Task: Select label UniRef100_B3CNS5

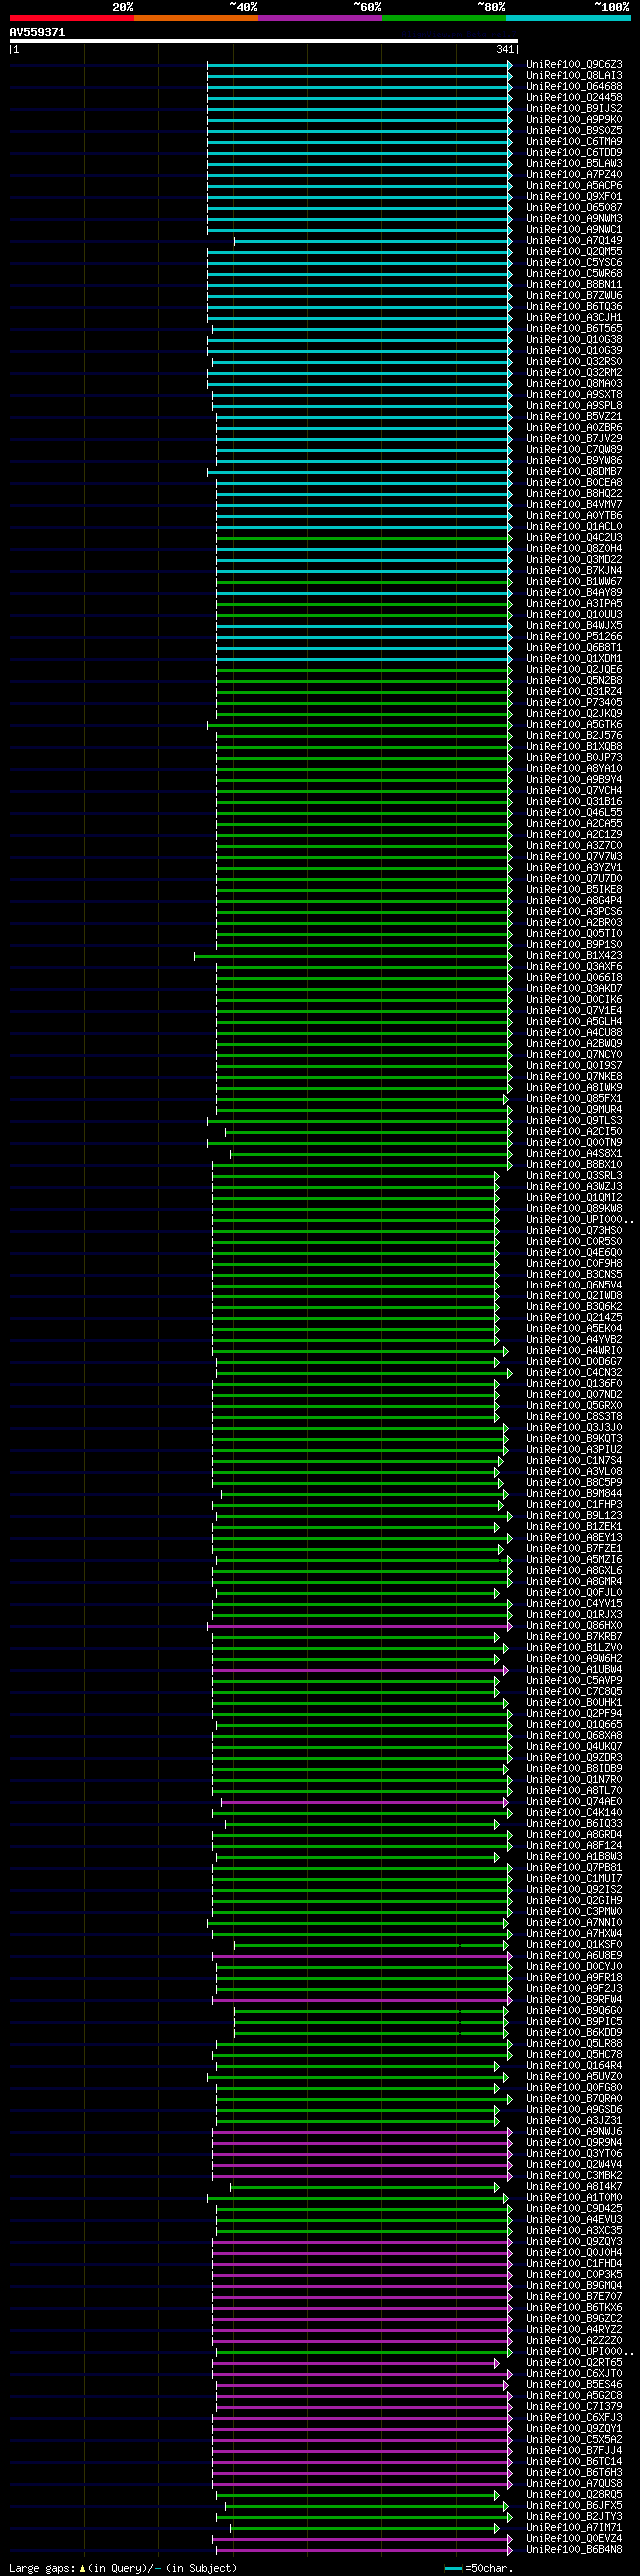Action: click(x=574, y=1275)
